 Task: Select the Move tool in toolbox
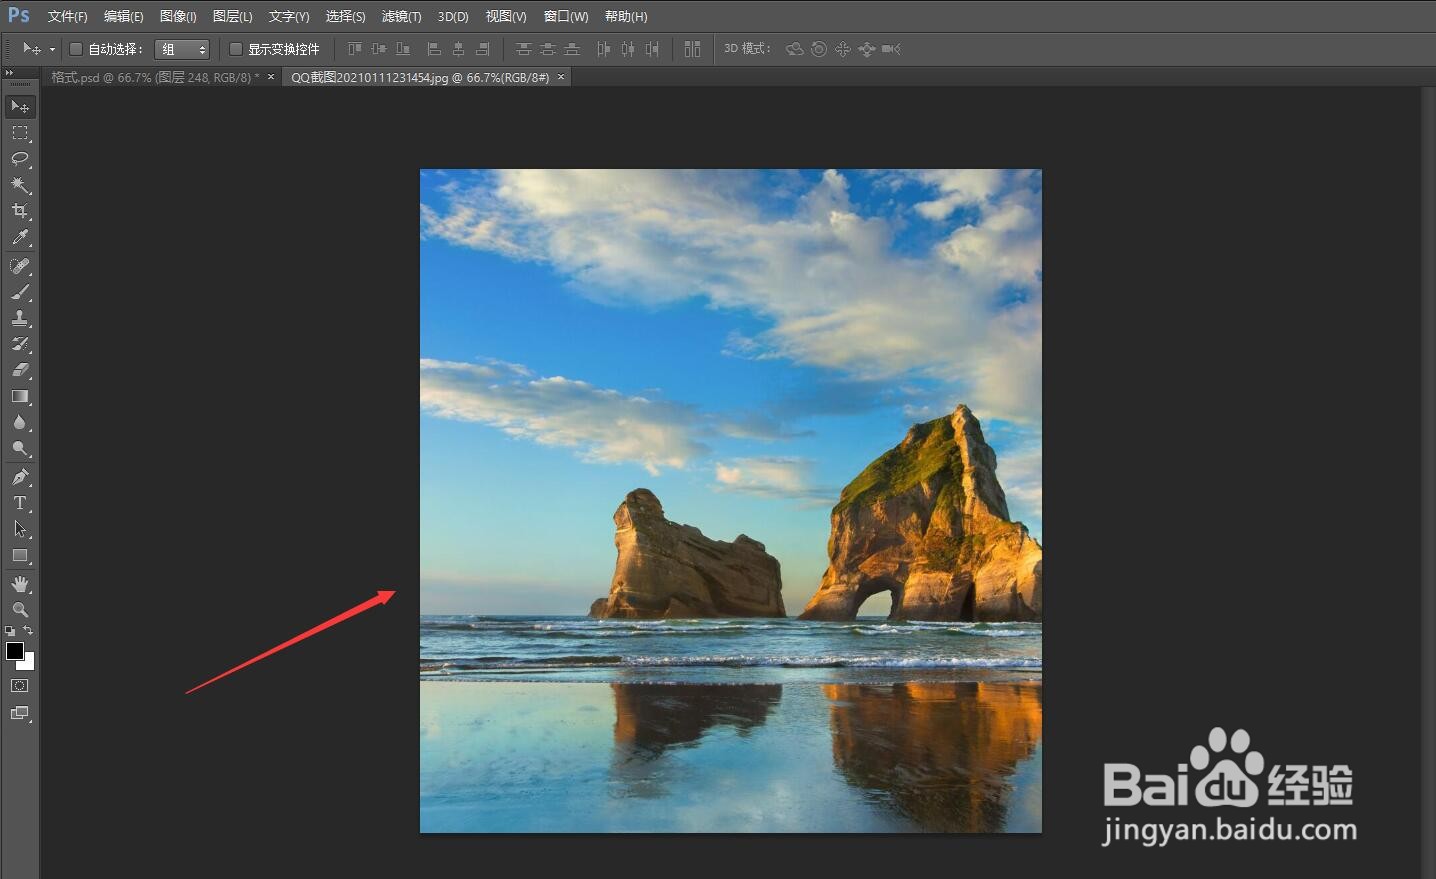20,106
